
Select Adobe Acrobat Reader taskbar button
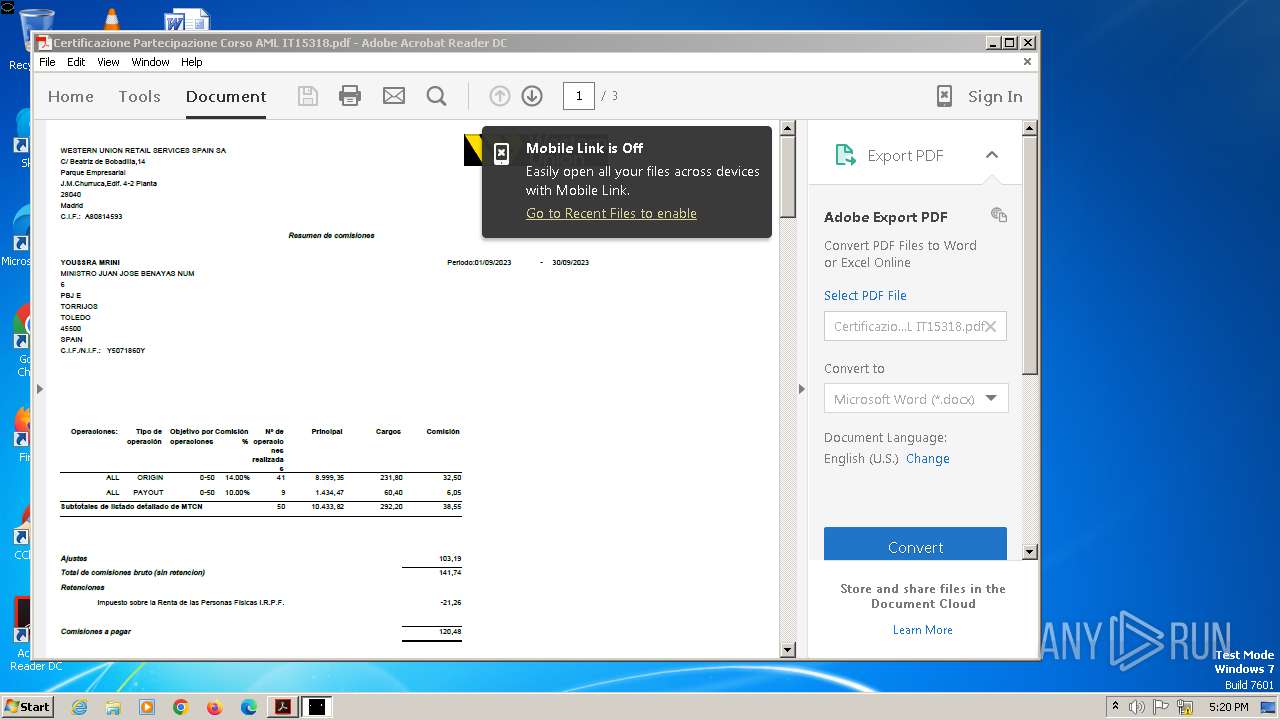[283, 707]
